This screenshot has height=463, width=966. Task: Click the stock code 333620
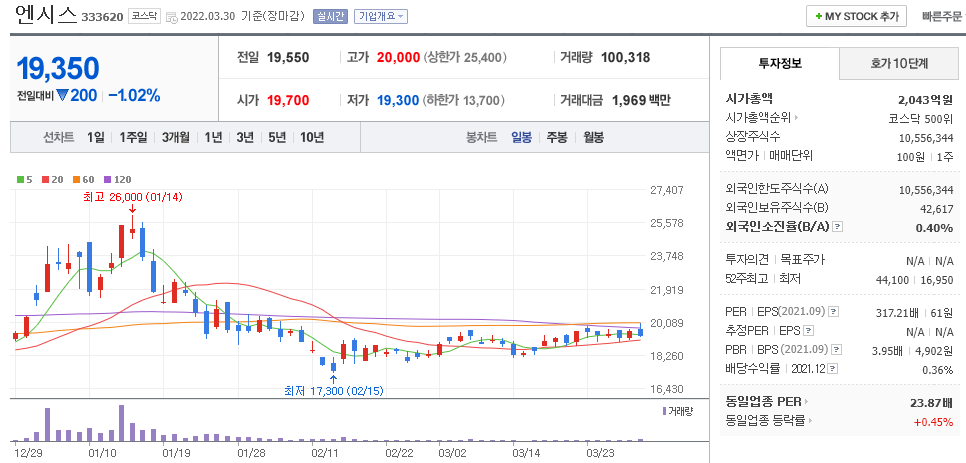click(102, 17)
